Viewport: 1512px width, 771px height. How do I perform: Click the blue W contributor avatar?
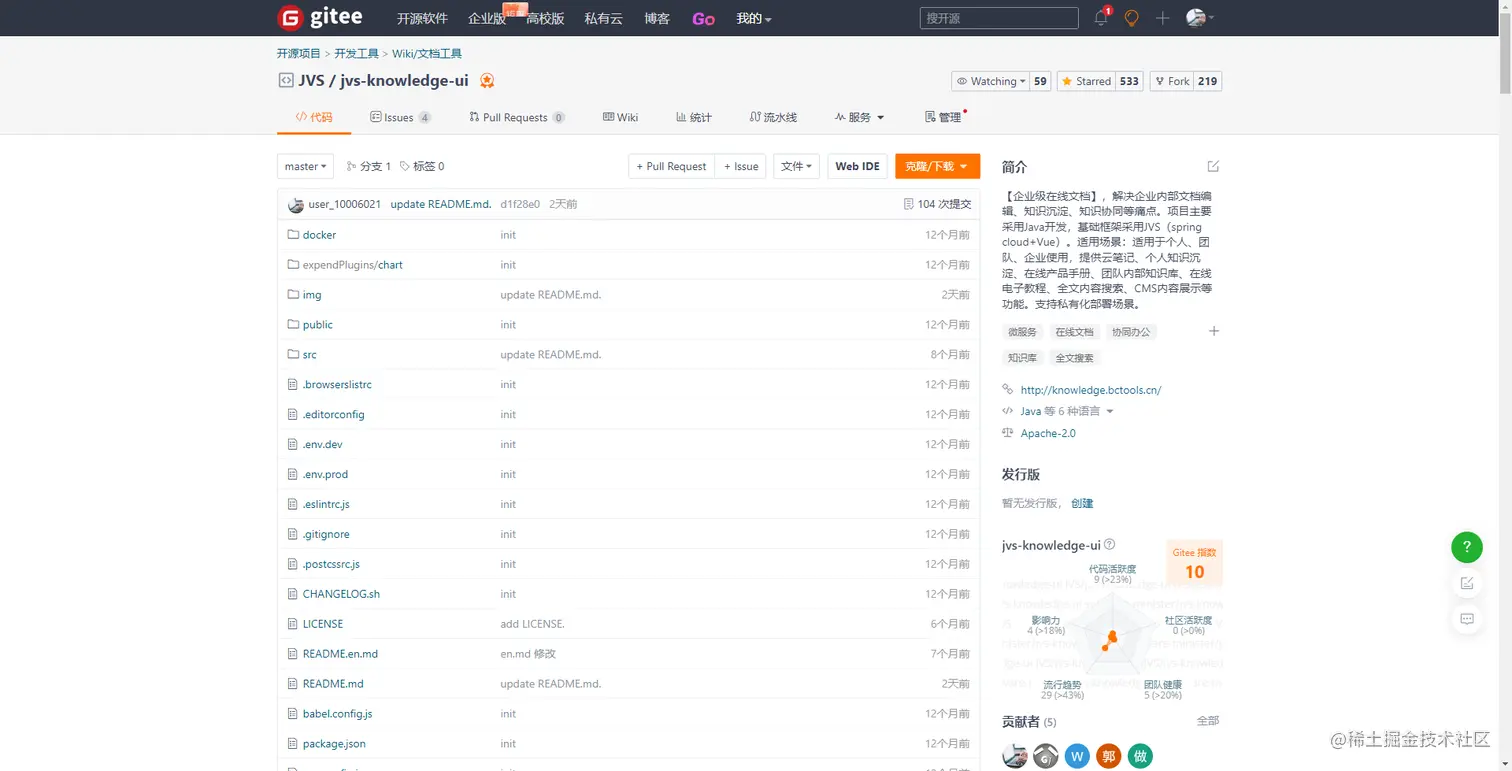[1077, 756]
